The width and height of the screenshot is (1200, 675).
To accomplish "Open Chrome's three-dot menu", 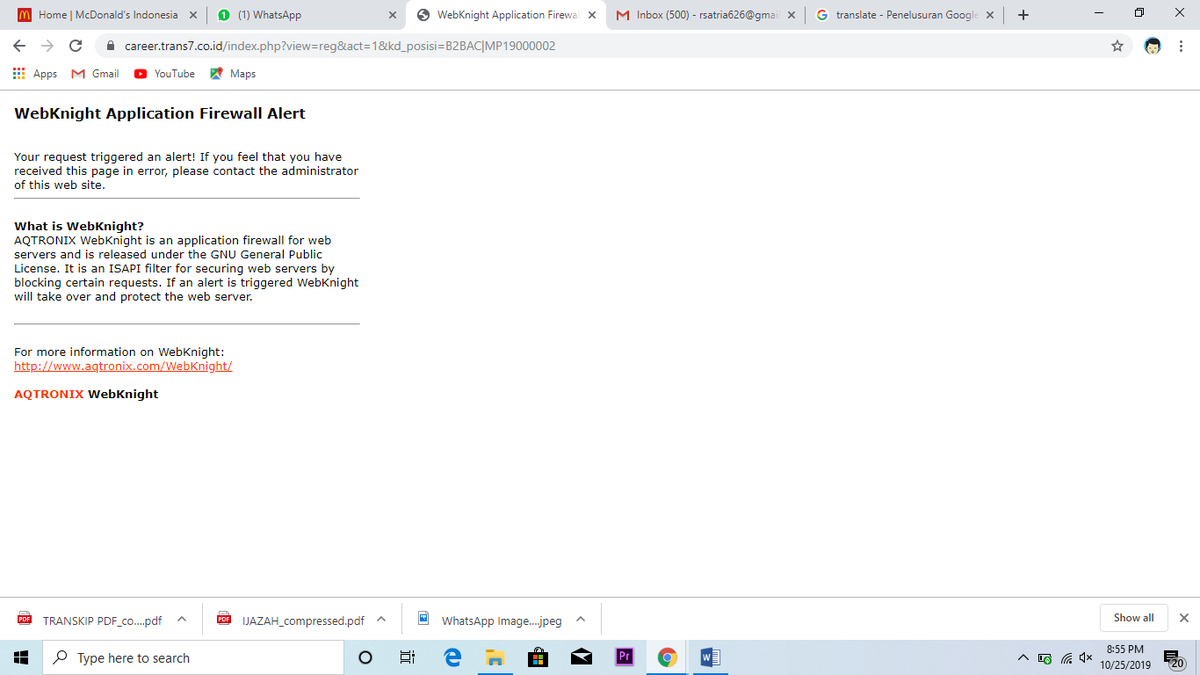I will (x=1181, y=46).
